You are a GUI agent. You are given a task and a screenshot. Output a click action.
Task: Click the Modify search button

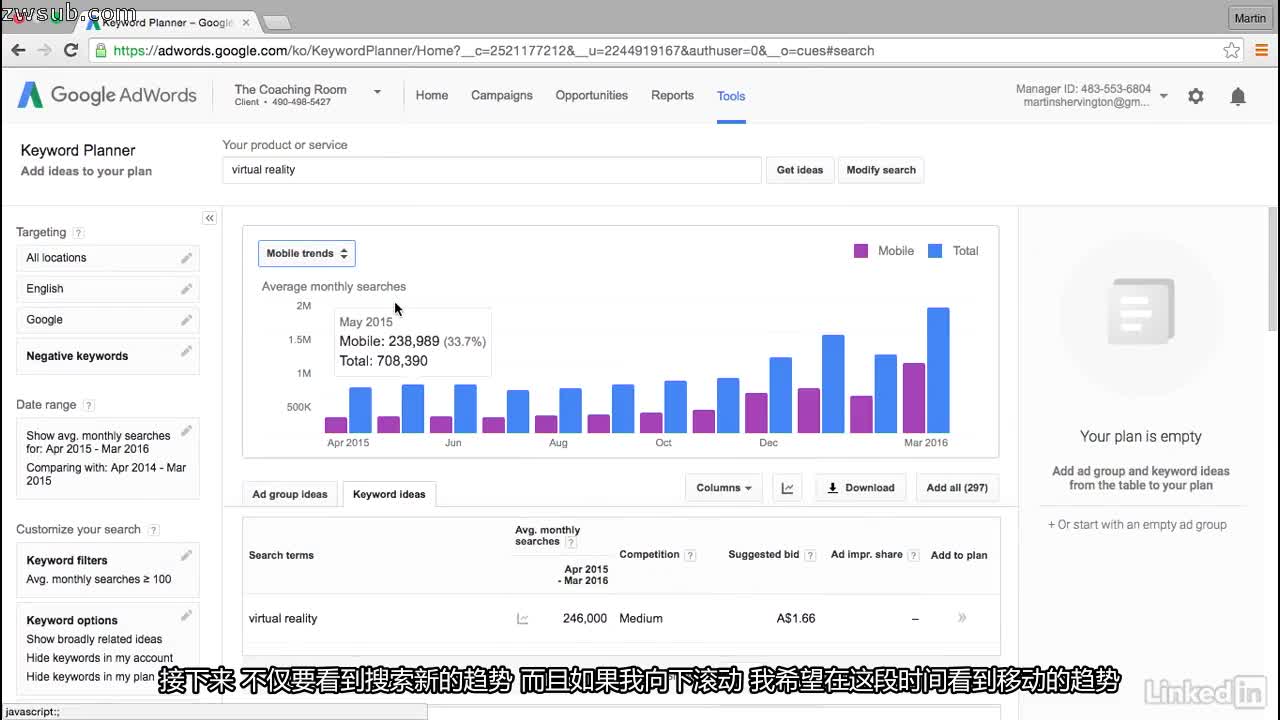click(881, 170)
